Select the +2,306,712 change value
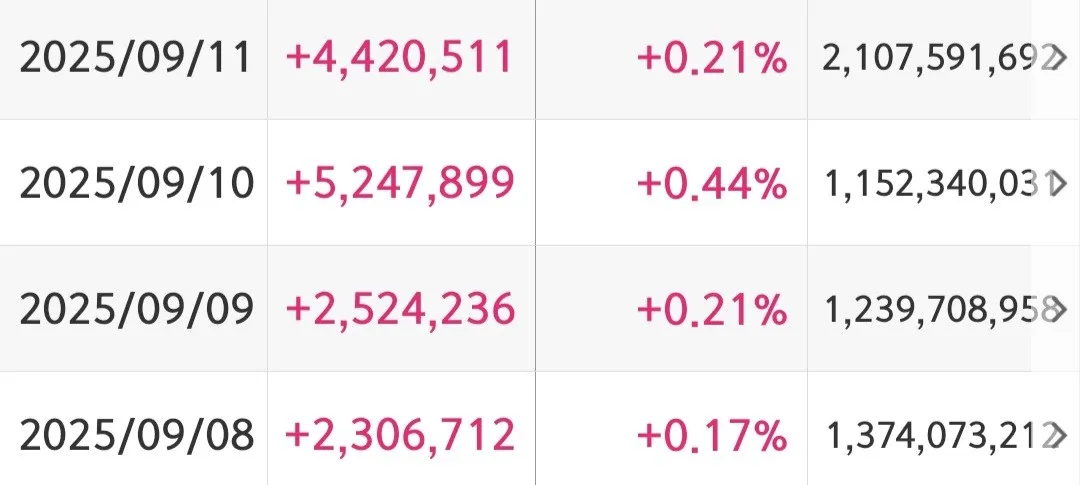Image resolution: width=1080 pixels, height=485 pixels. (x=400, y=435)
